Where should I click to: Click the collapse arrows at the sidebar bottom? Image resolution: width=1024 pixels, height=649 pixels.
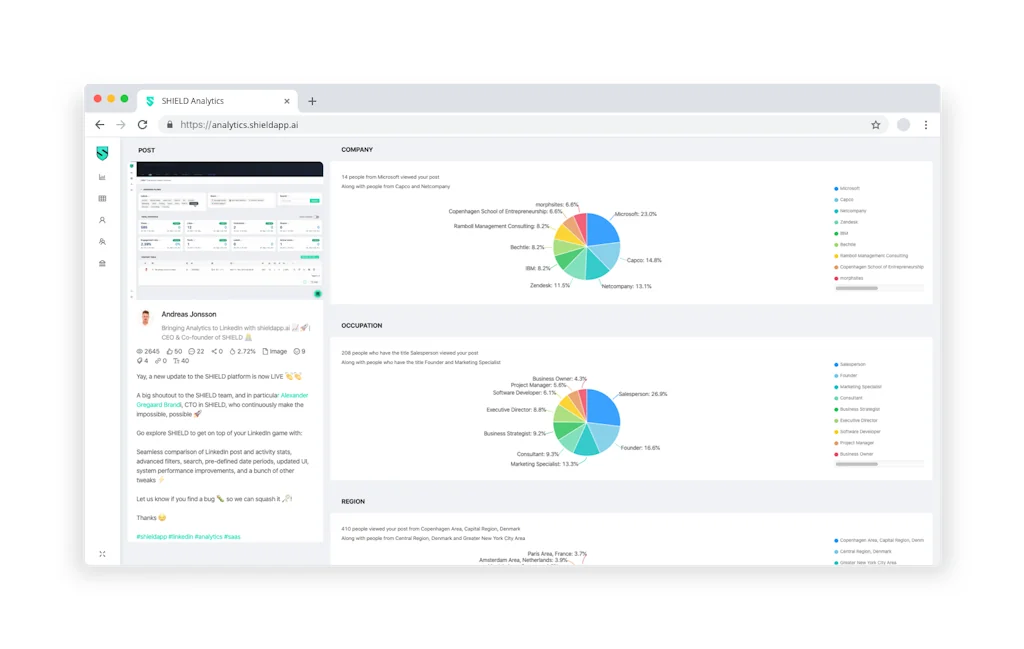point(102,552)
